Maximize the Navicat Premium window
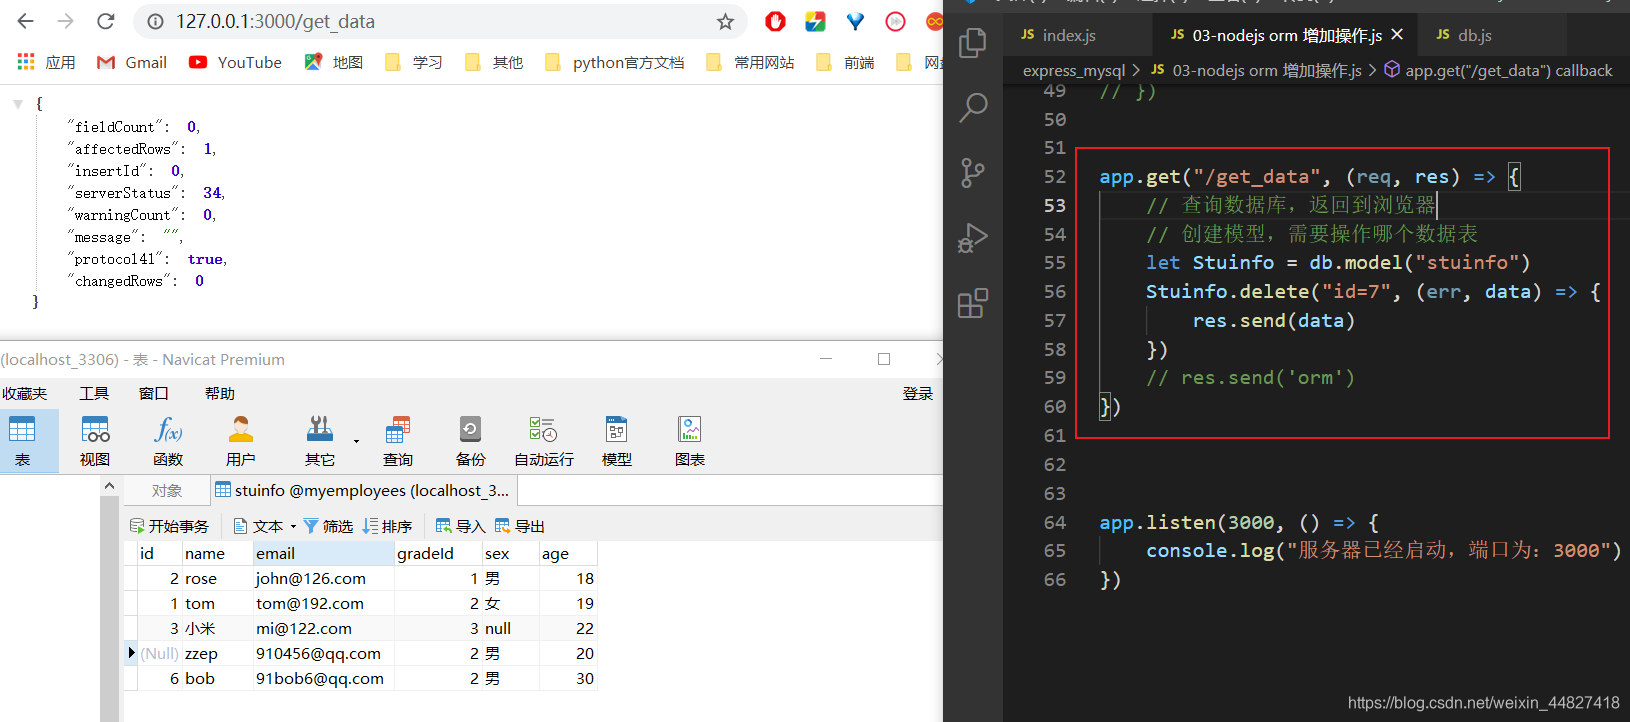The width and height of the screenshot is (1630, 722). 884,359
